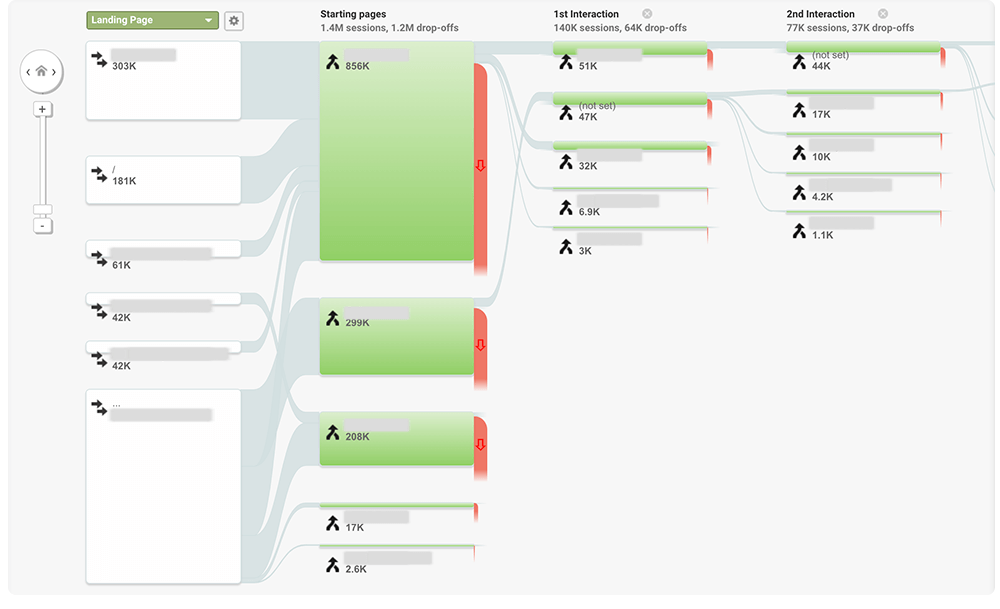Click the red drop-off arrow on the 856K node
1000x609 pixels.
[x=480, y=167]
